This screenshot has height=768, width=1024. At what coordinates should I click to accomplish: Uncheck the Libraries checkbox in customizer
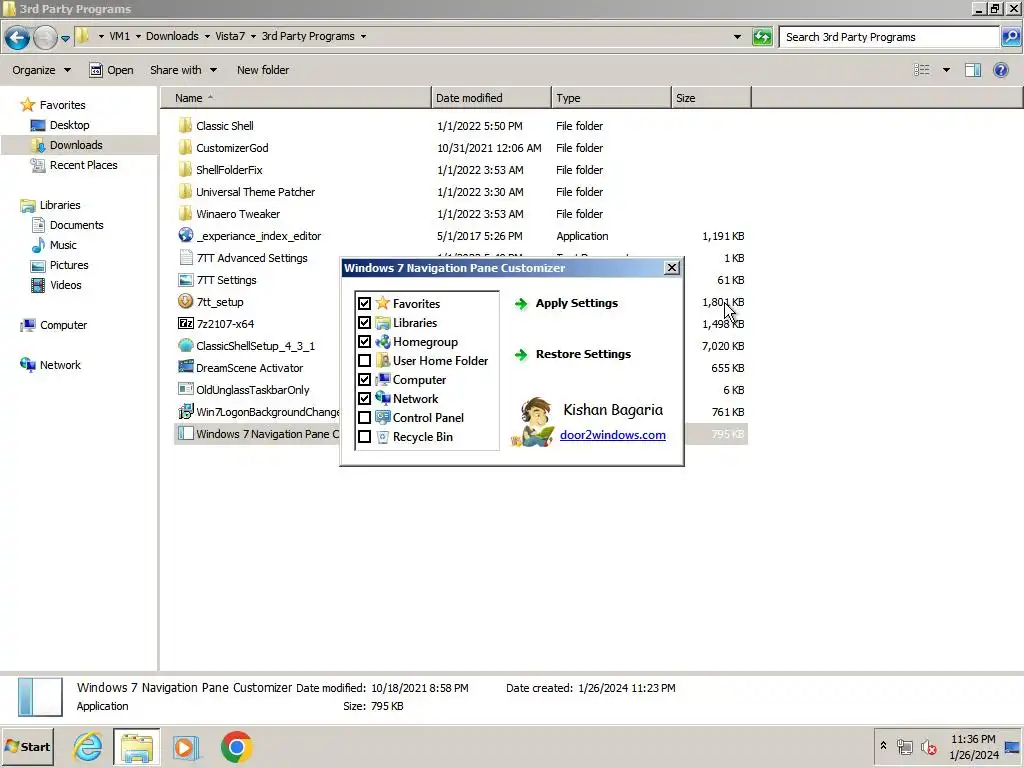coord(364,323)
